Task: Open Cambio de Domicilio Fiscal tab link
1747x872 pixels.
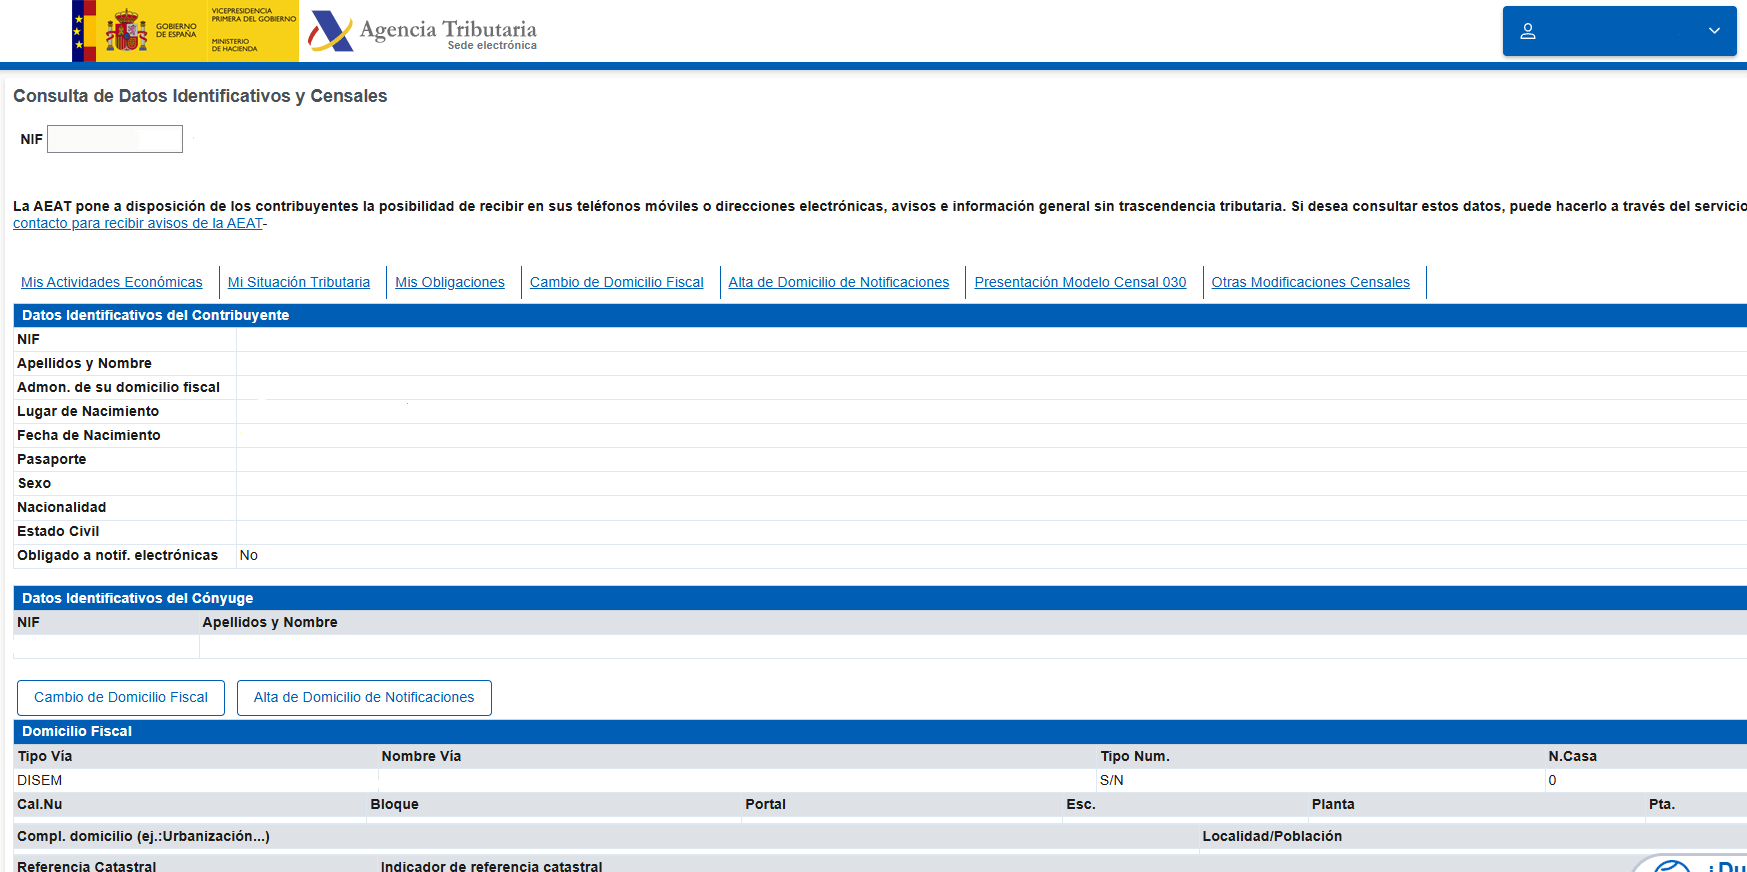Action: 617,282
